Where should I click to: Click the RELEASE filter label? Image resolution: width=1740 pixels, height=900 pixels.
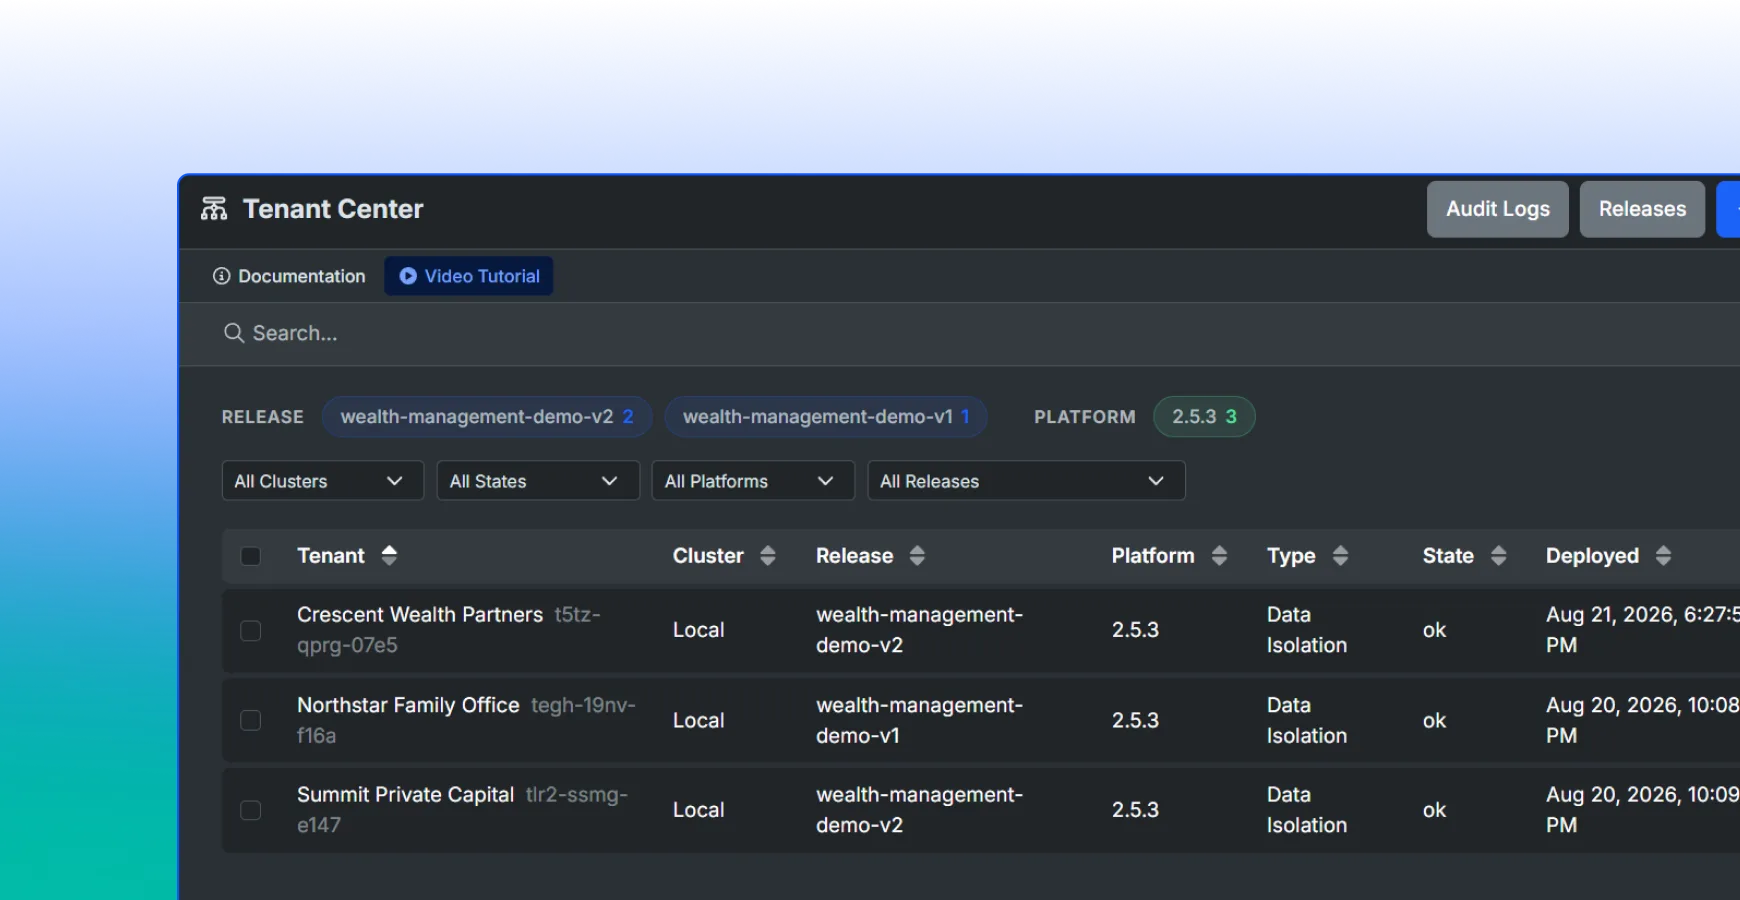pyautogui.click(x=263, y=417)
